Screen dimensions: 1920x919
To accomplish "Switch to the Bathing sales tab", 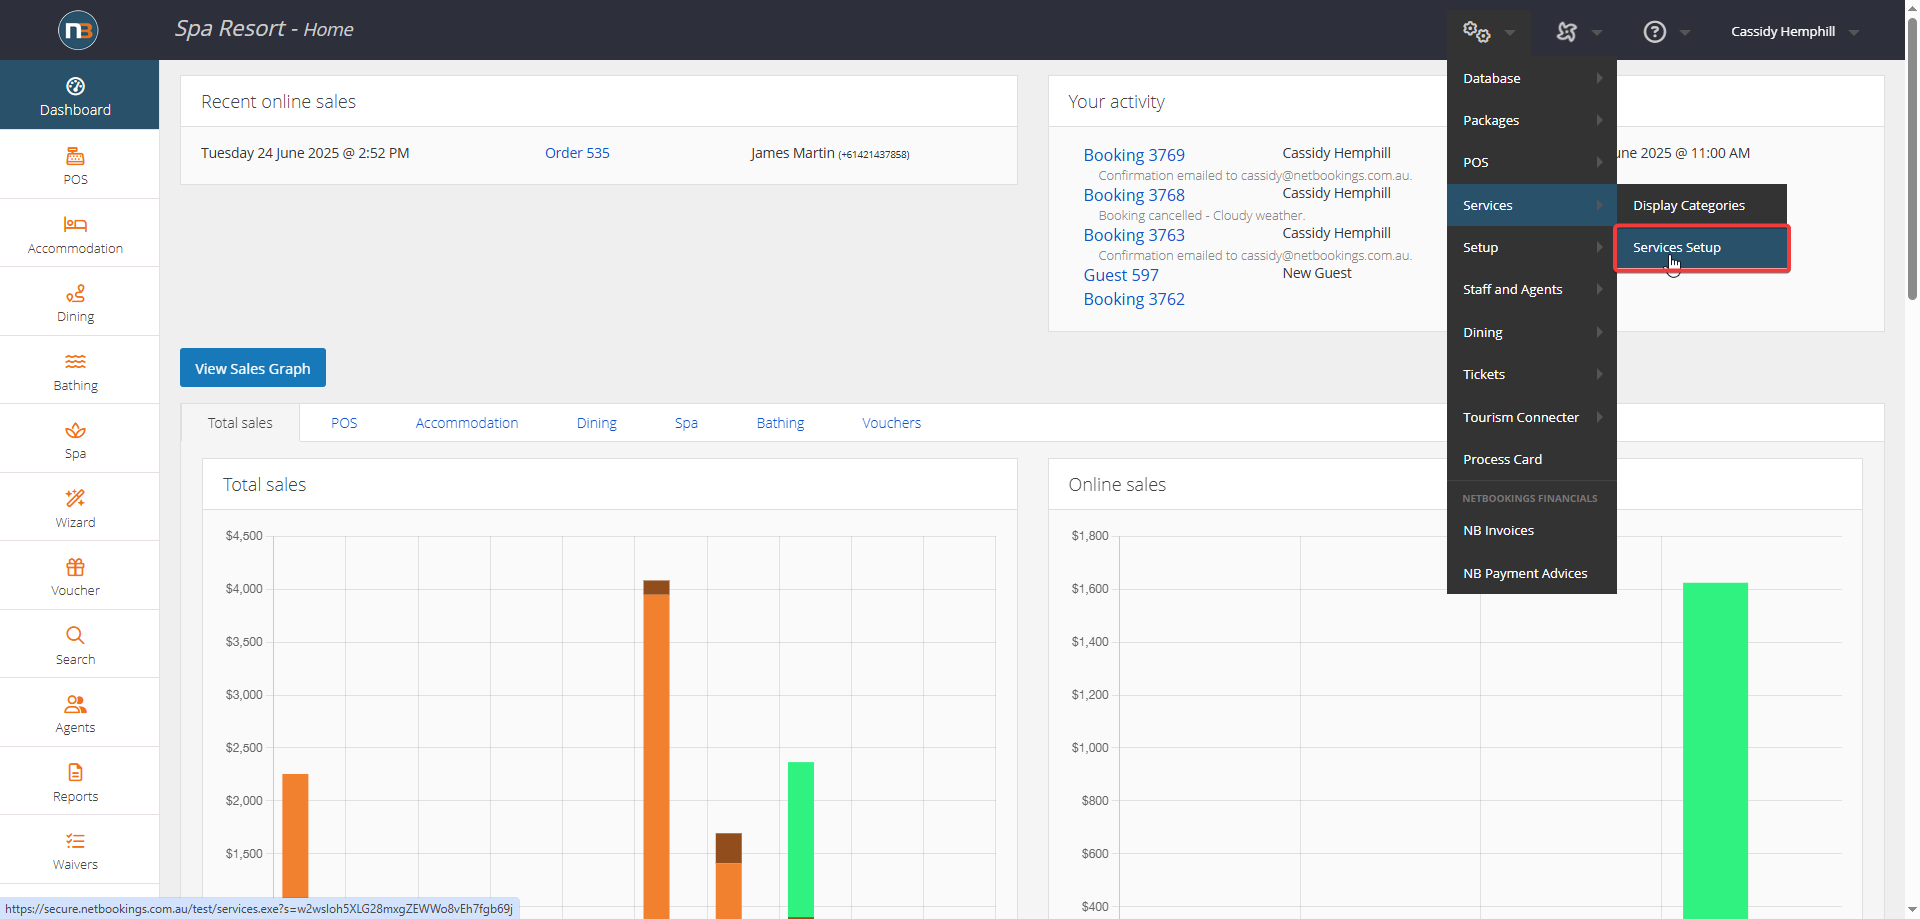I will pyautogui.click(x=780, y=423).
